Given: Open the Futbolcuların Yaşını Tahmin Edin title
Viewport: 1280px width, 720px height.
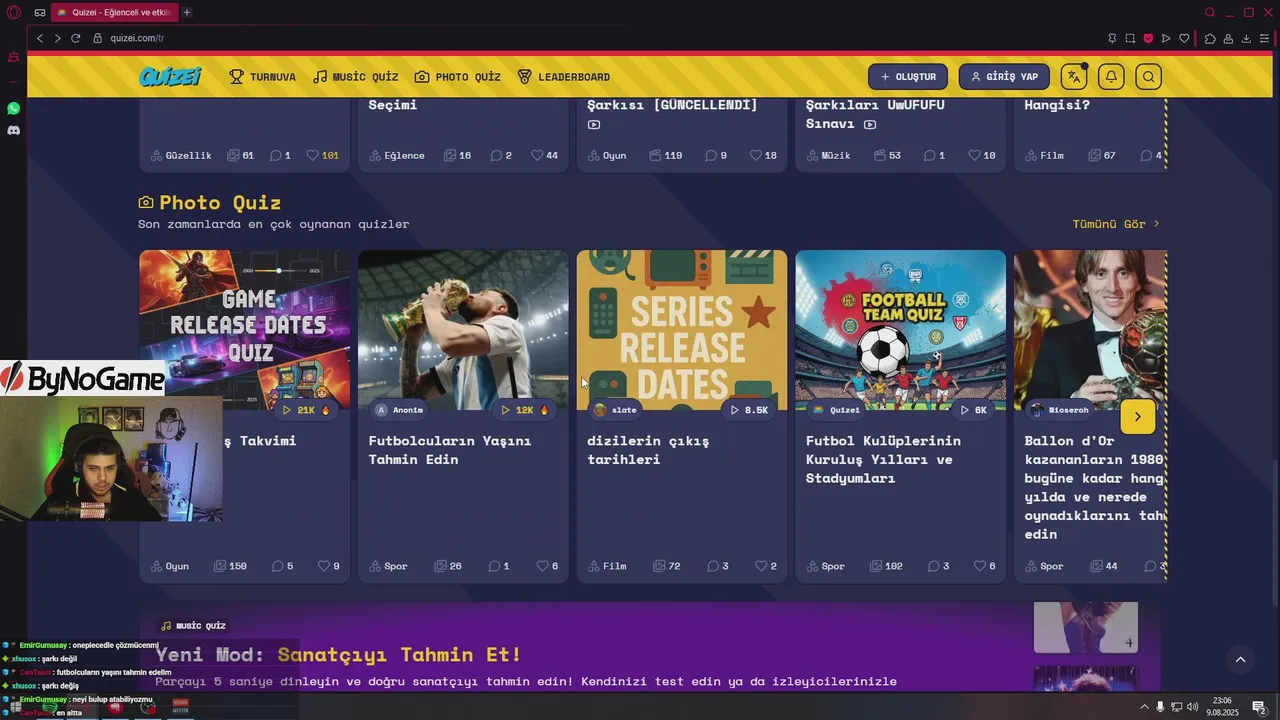Looking at the screenshot, I should [x=450, y=450].
